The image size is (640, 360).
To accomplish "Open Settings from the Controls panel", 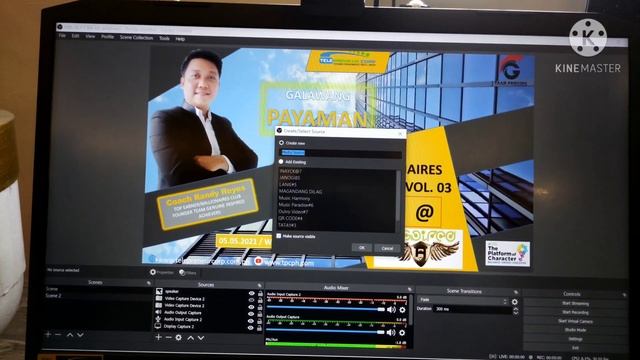I will [x=576, y=339].
